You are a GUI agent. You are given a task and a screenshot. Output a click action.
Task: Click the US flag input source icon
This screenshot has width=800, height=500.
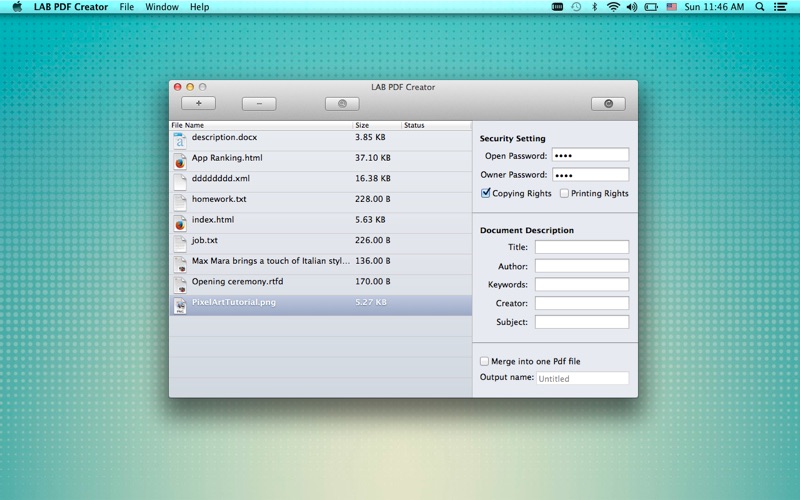point(671,7)
